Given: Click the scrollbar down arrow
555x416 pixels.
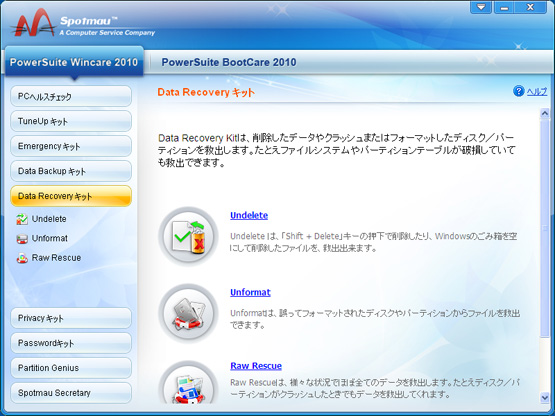Looking at the screenshot, I should pyautogui.click(x=545, y=398).
